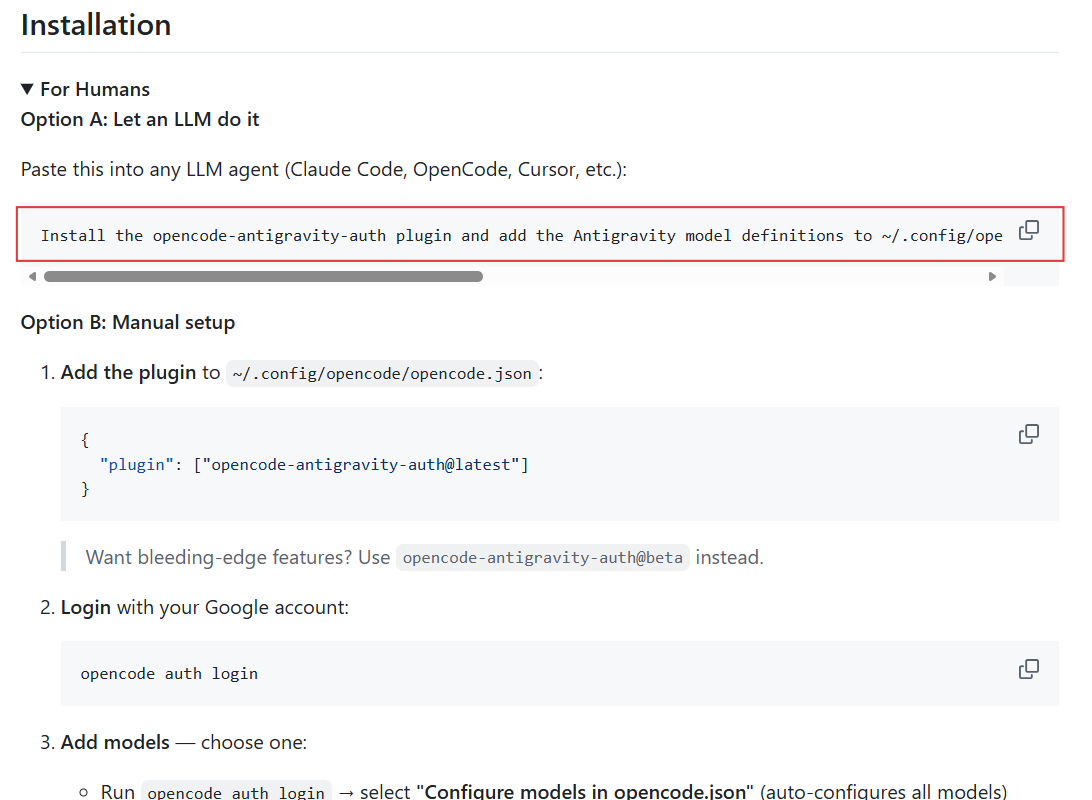The image size is (1092, 800).
Task: Click 'Add the plugin' bold text
Action: point(129,372)
